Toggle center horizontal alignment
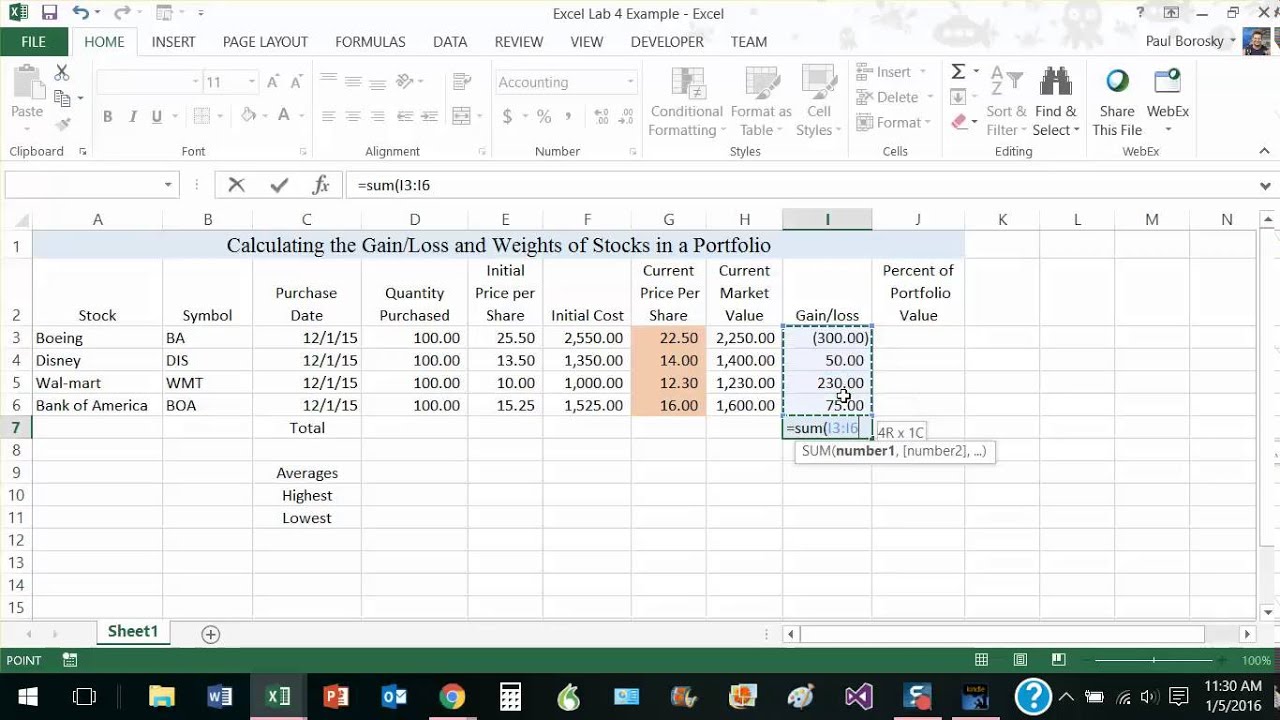The width and height of the screenshot is (1280, 720). click(353, 116)
